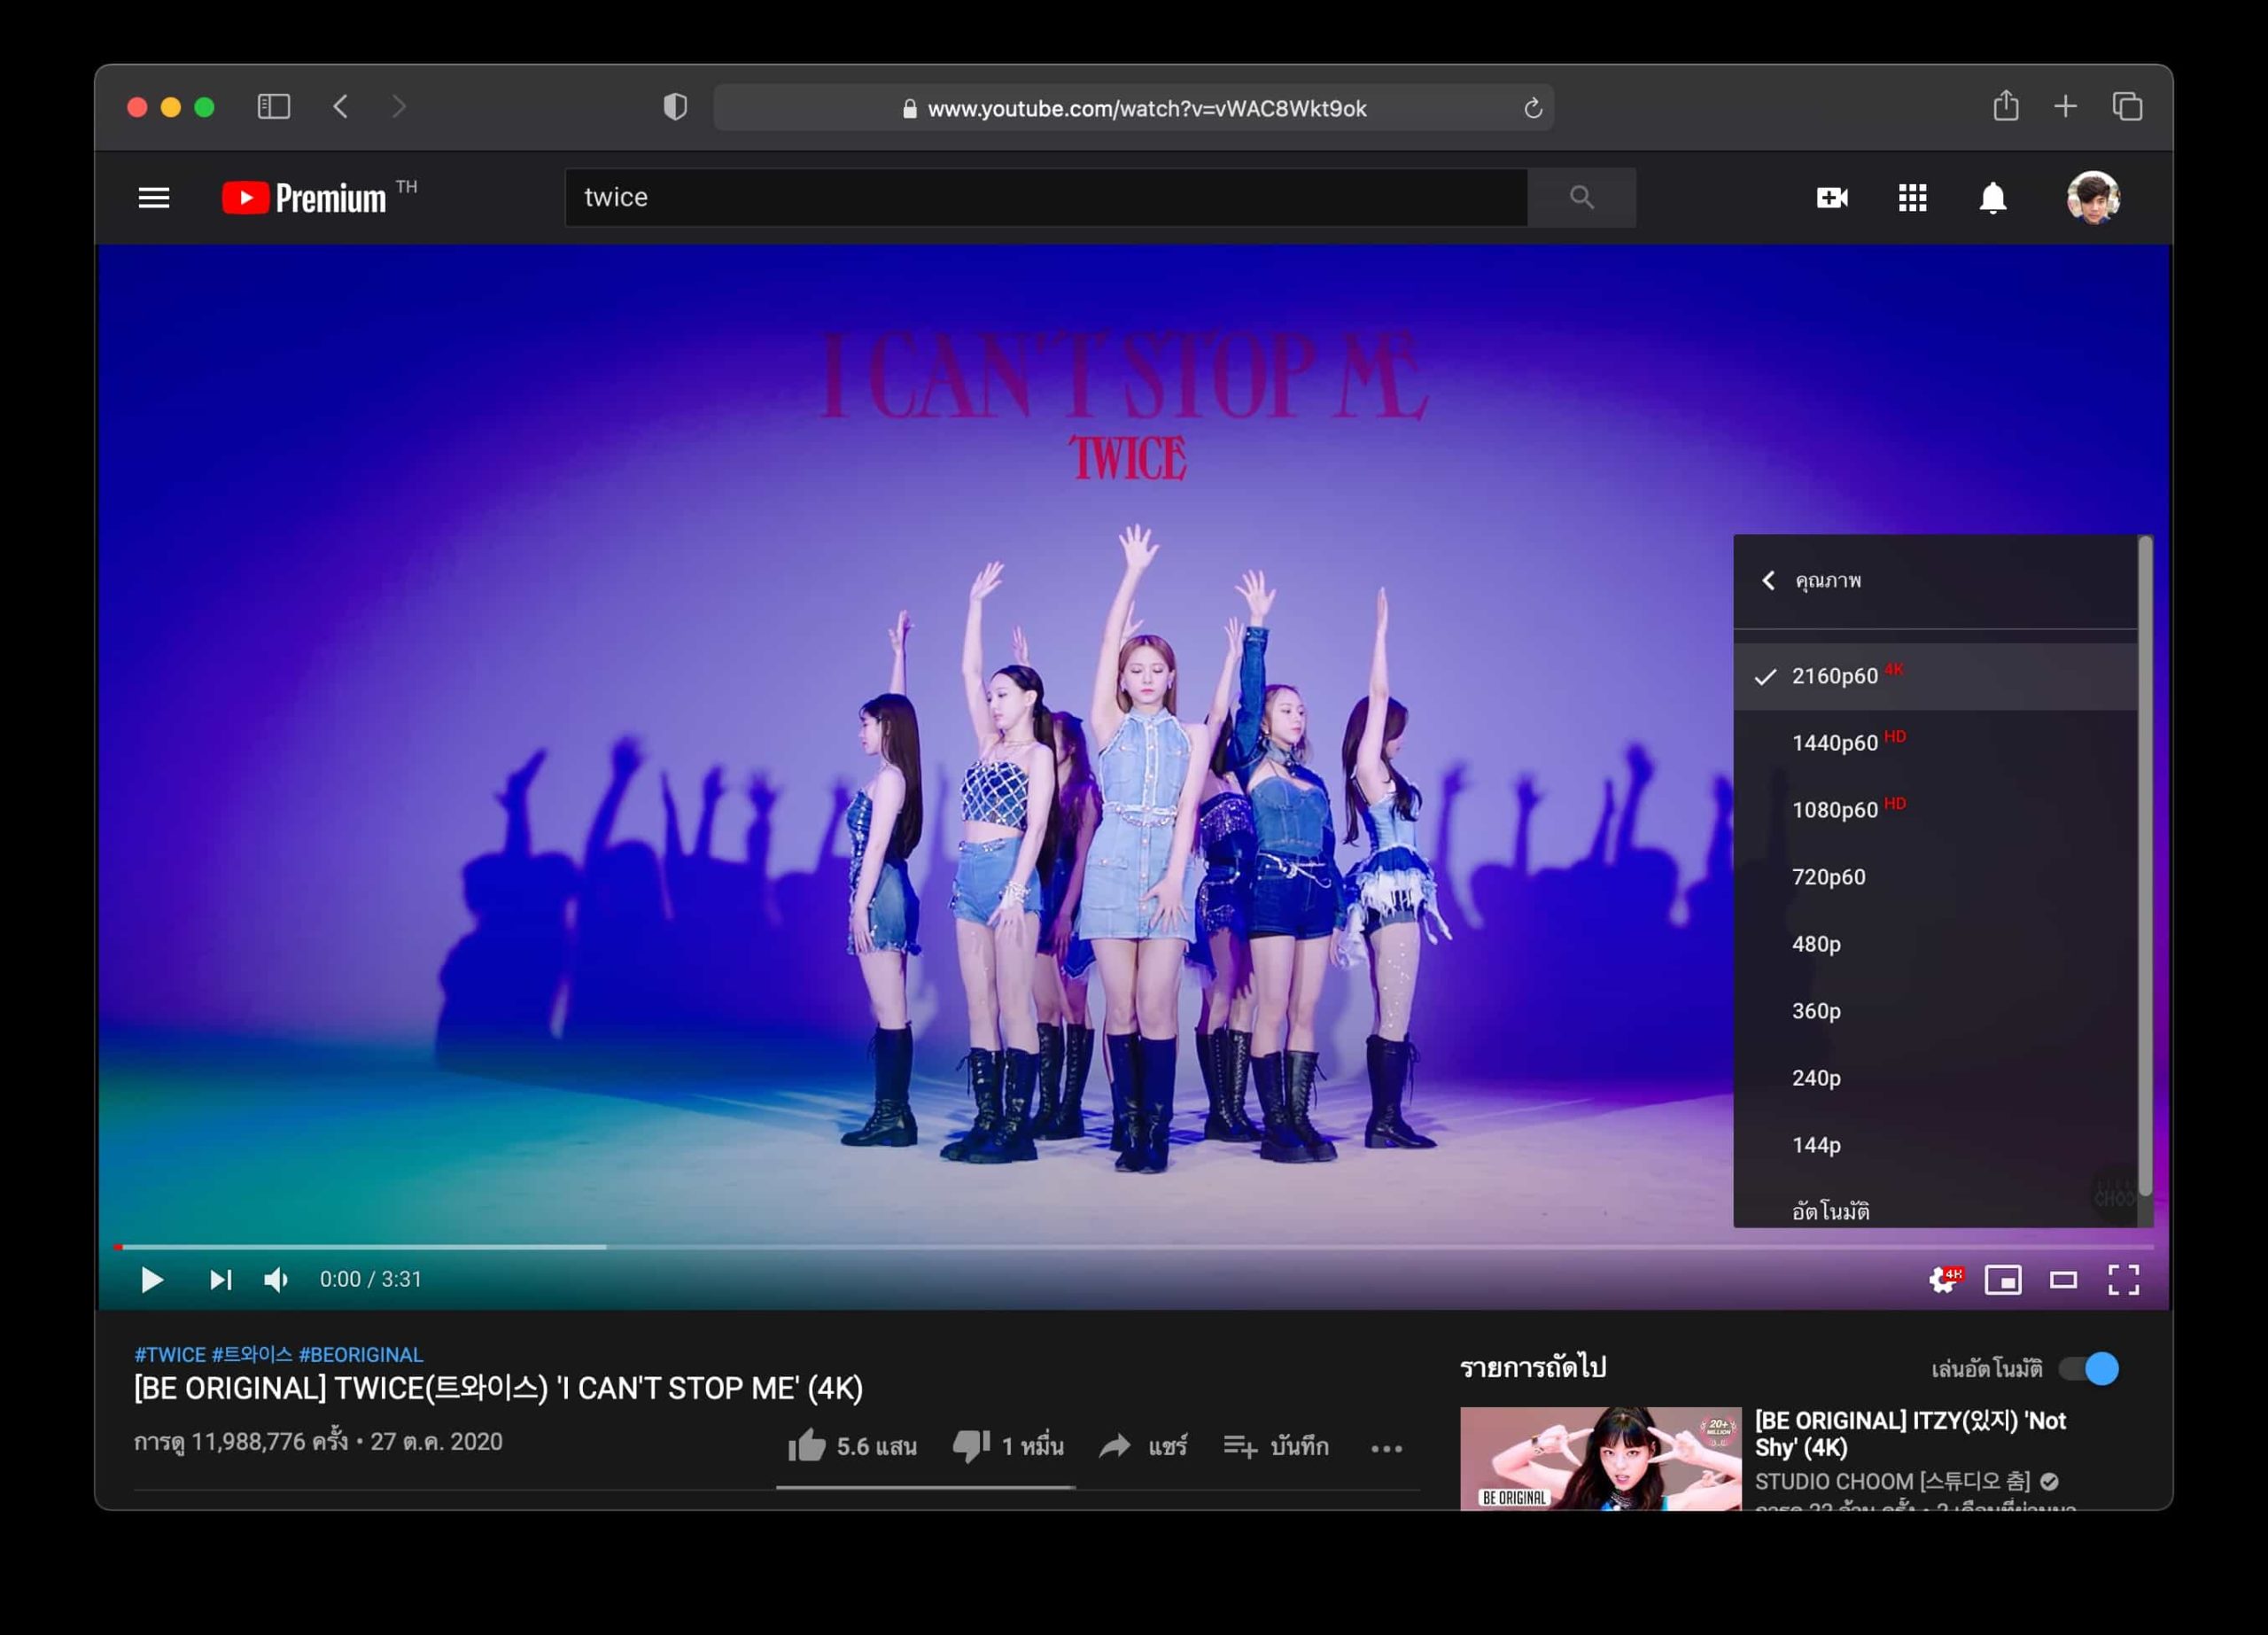Open the three-dots more actions menu

1386,1447
